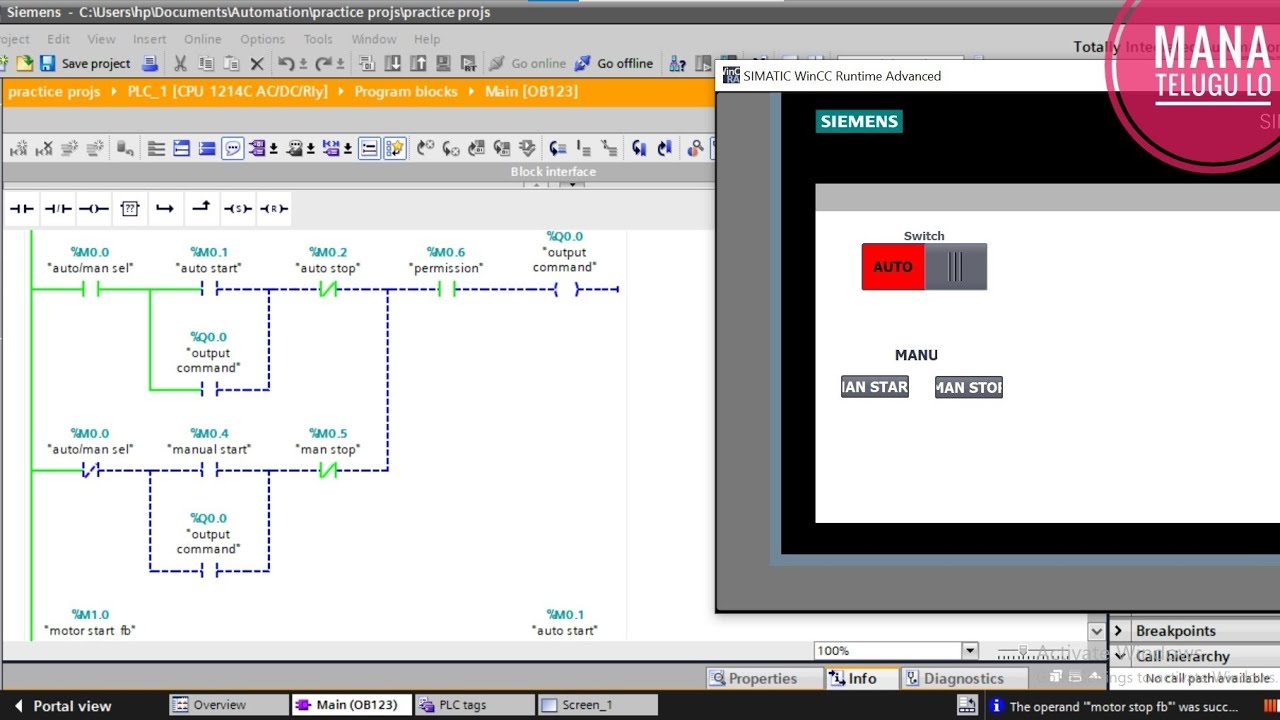
Task: Insert a normally open contact
Action: tap(21, 208)
